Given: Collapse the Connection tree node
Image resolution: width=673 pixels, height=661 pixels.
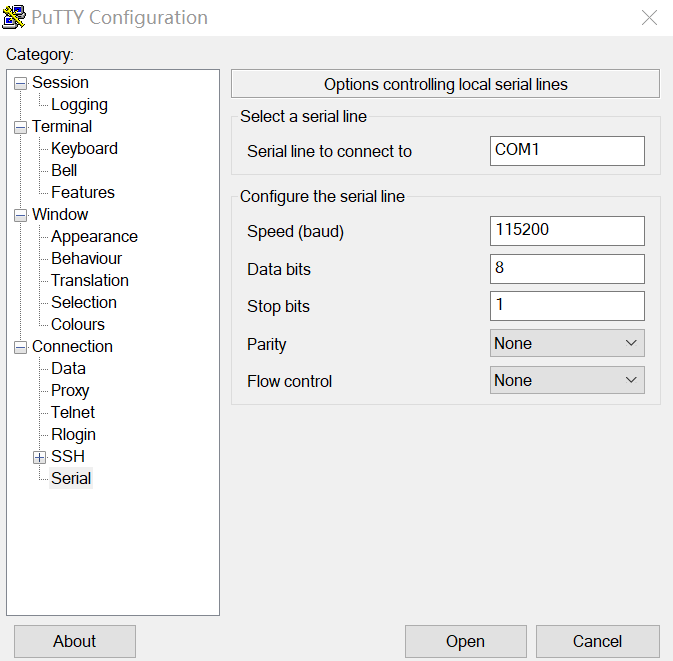Looking at the screenshot, I should coord(20,347).
